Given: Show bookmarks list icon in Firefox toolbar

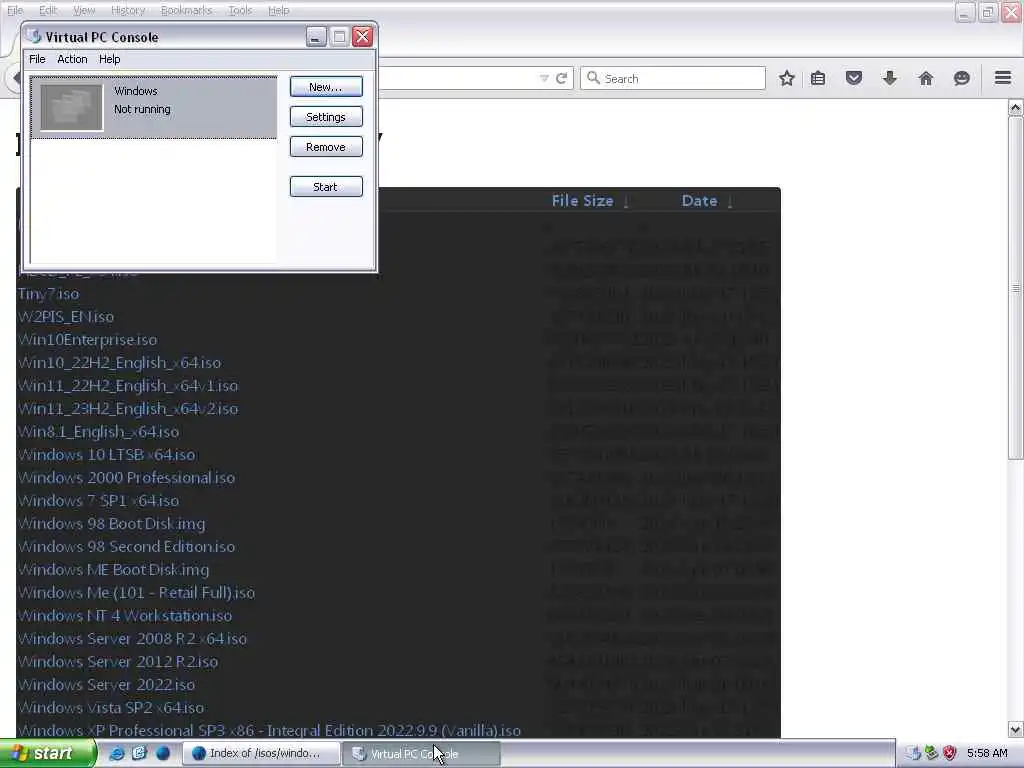Looking at the screenshot, I should click(818, 78).
